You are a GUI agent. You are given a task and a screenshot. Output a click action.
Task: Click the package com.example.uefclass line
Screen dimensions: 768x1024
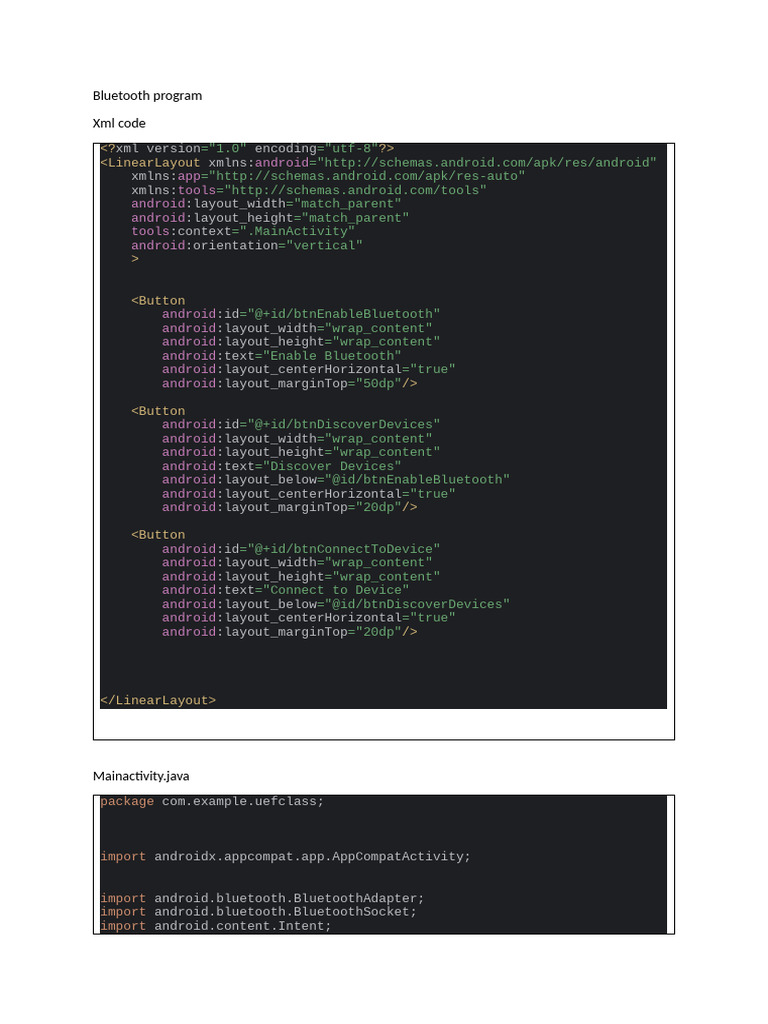[x=212, y=801]
